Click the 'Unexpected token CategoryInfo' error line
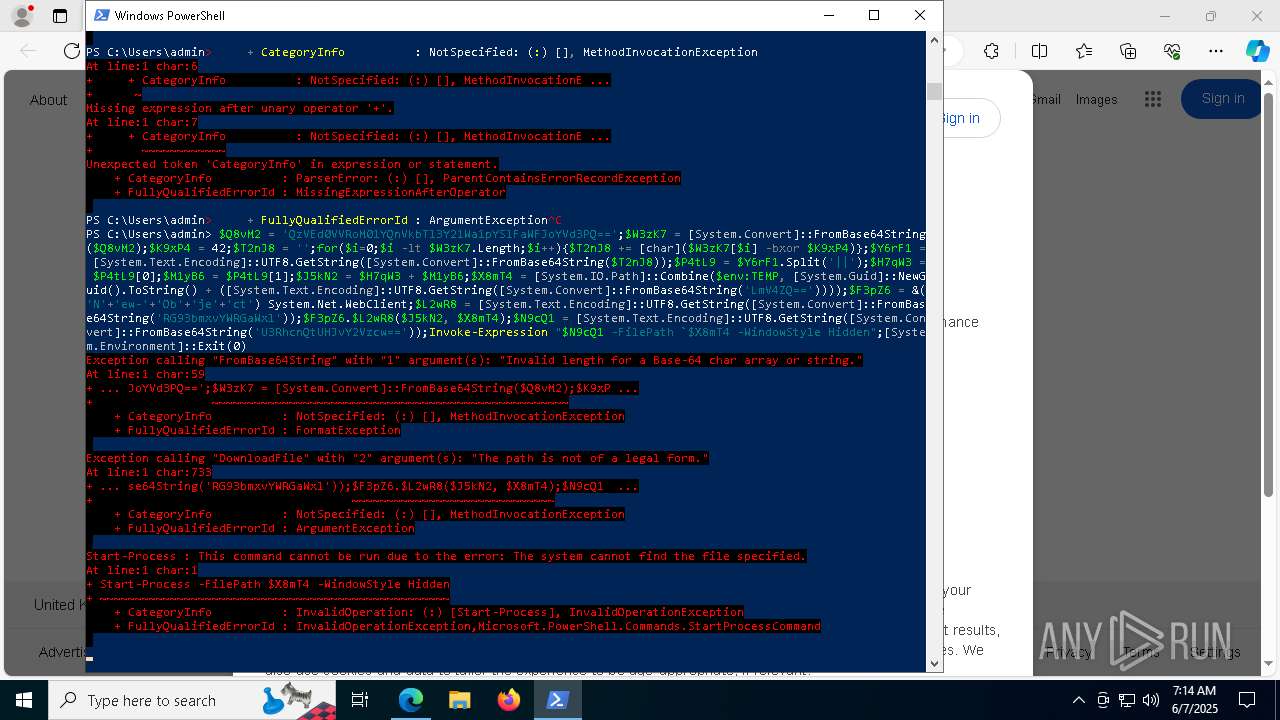The height and width of the screenshot is (720, 1280). point(291,164)
